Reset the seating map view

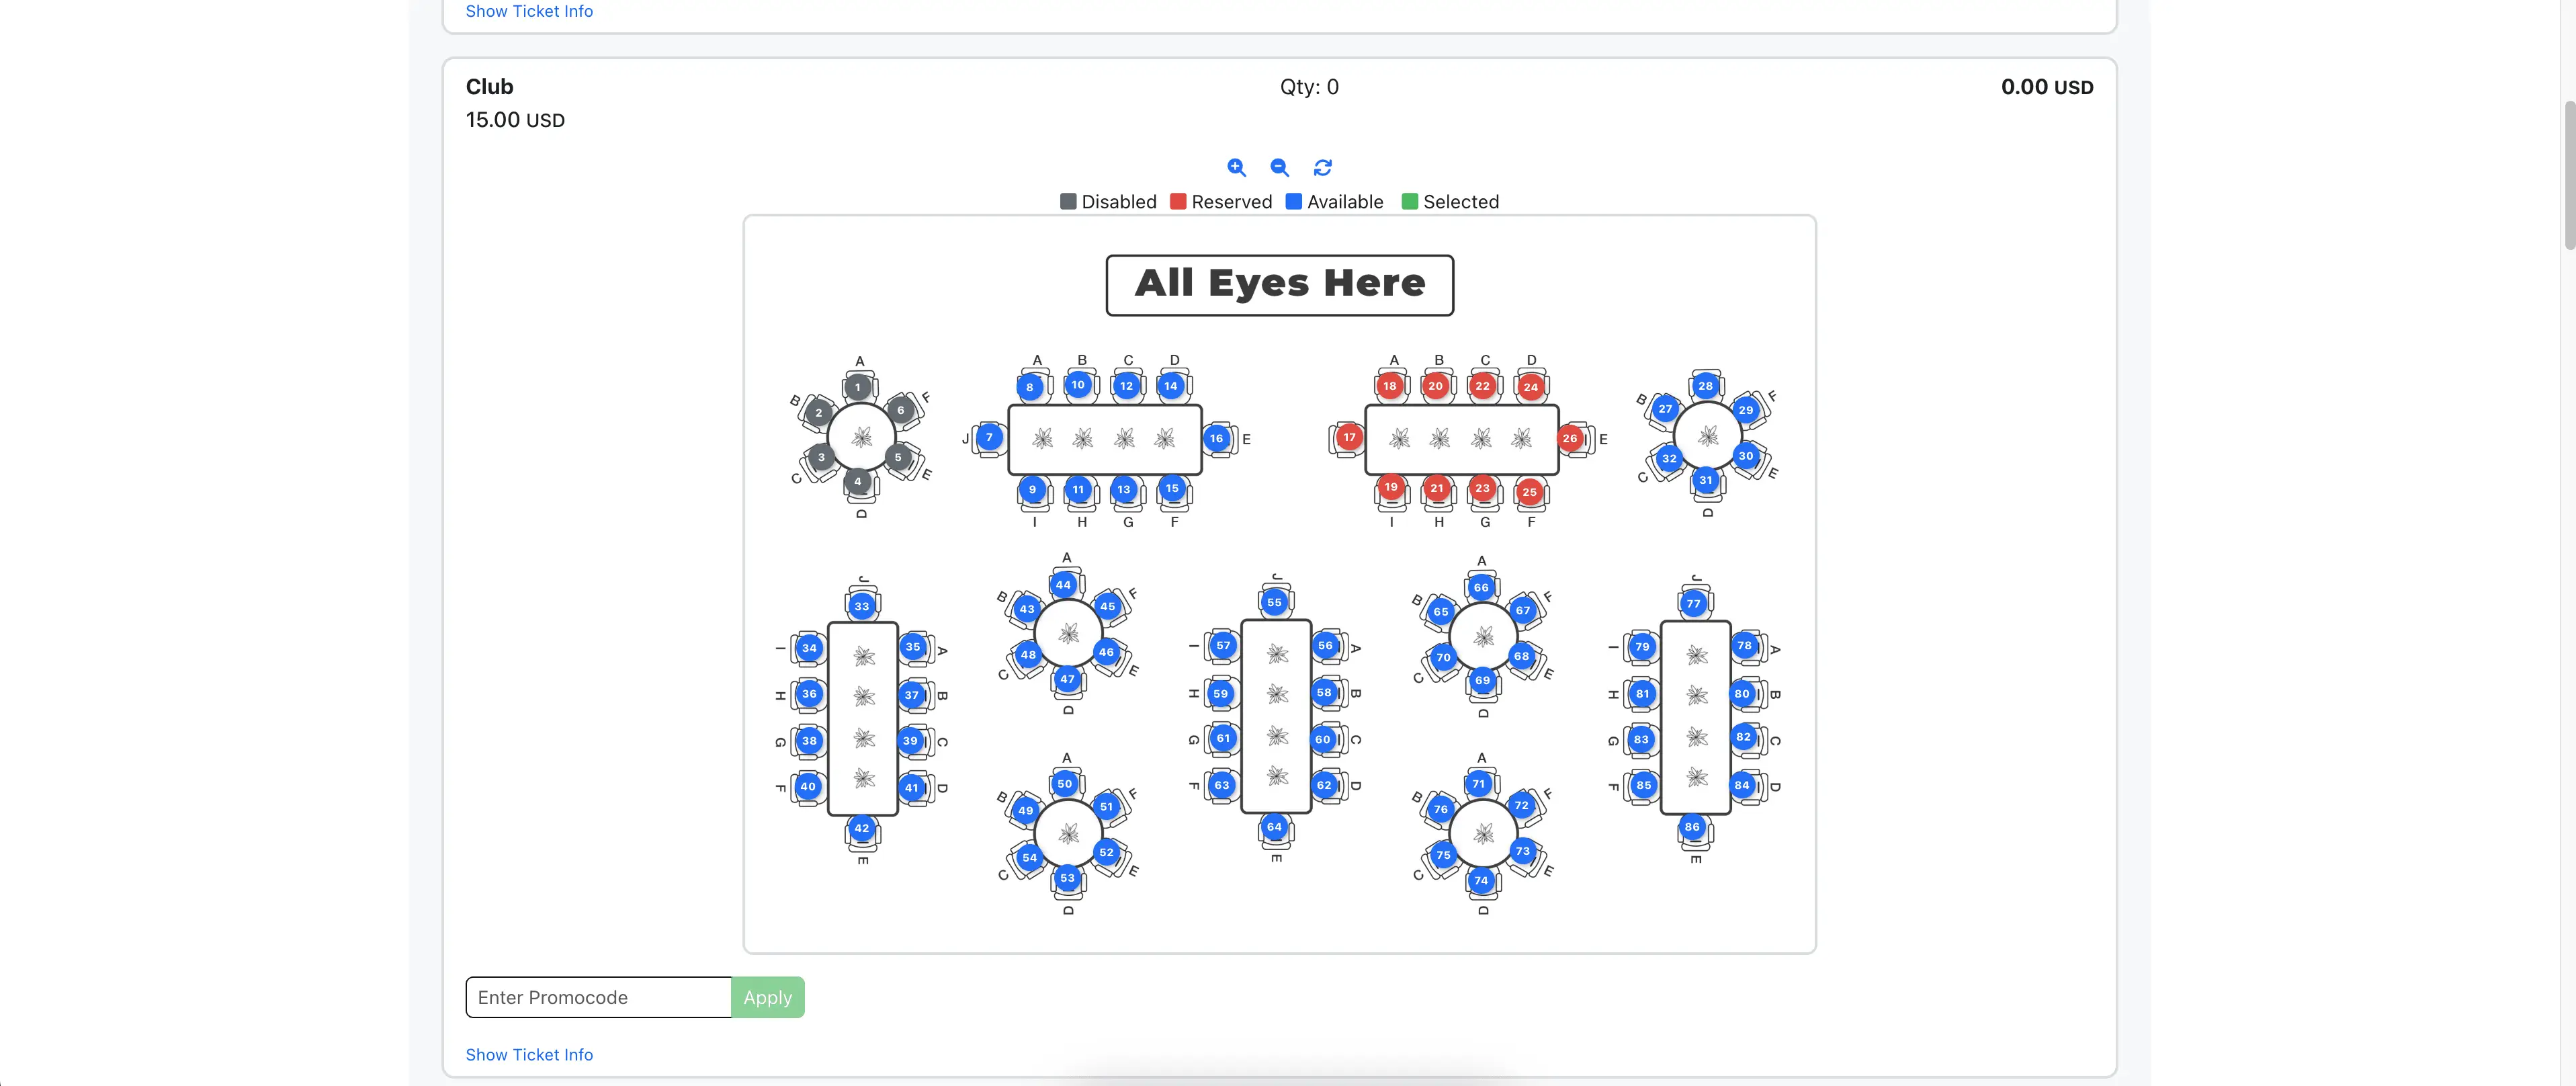[1322, 167]
